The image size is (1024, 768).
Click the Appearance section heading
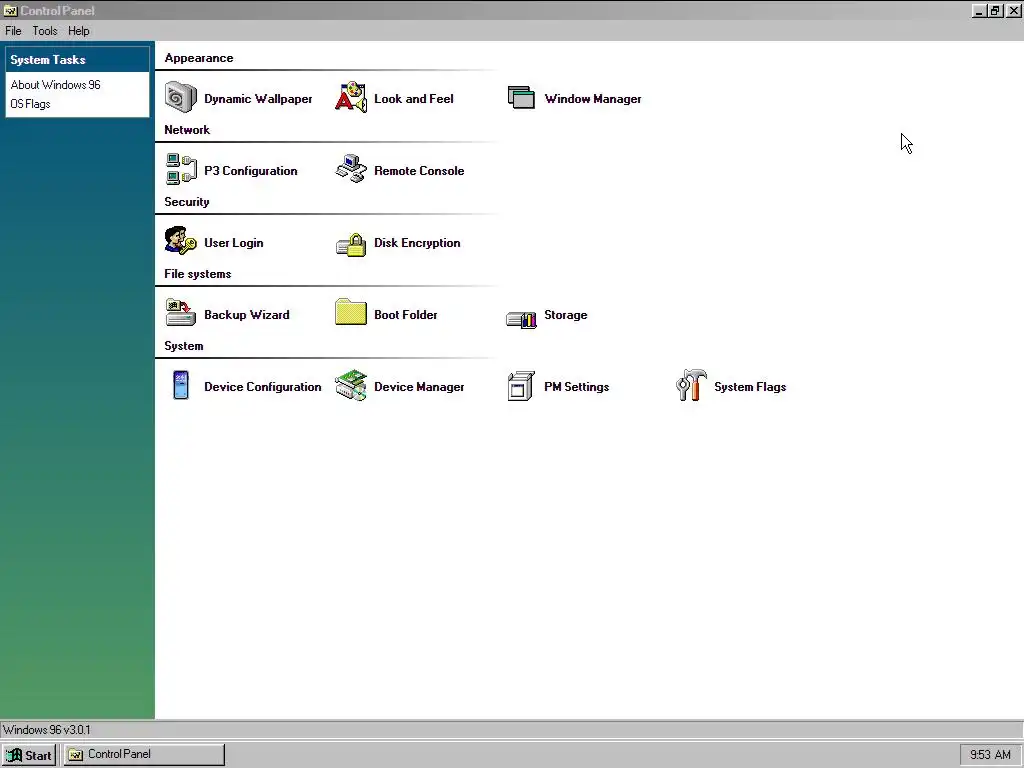(199, 58)
